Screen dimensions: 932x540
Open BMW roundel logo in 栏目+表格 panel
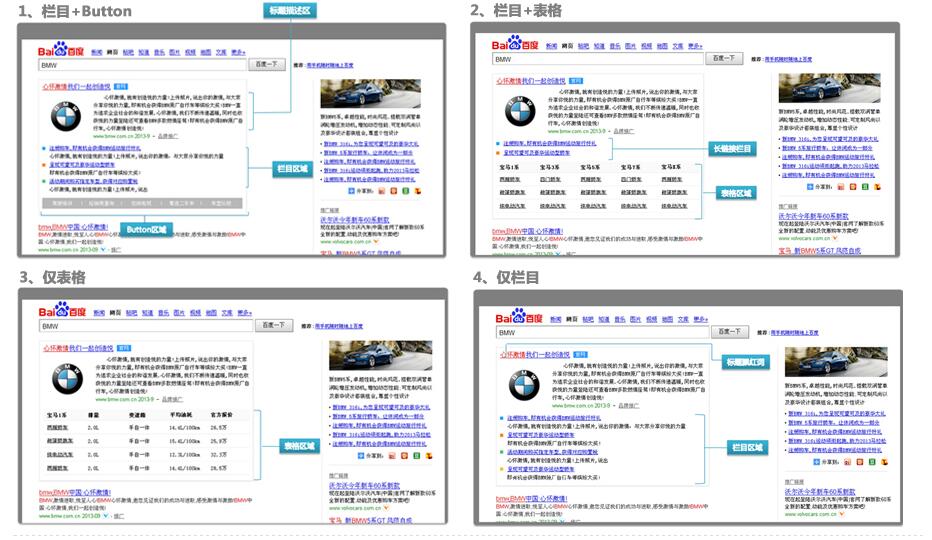[520, 111]
